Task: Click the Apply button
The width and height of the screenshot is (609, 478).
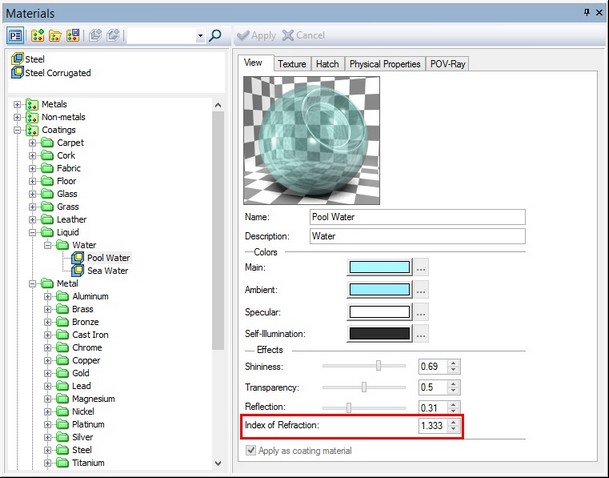Action: [256, 35]
